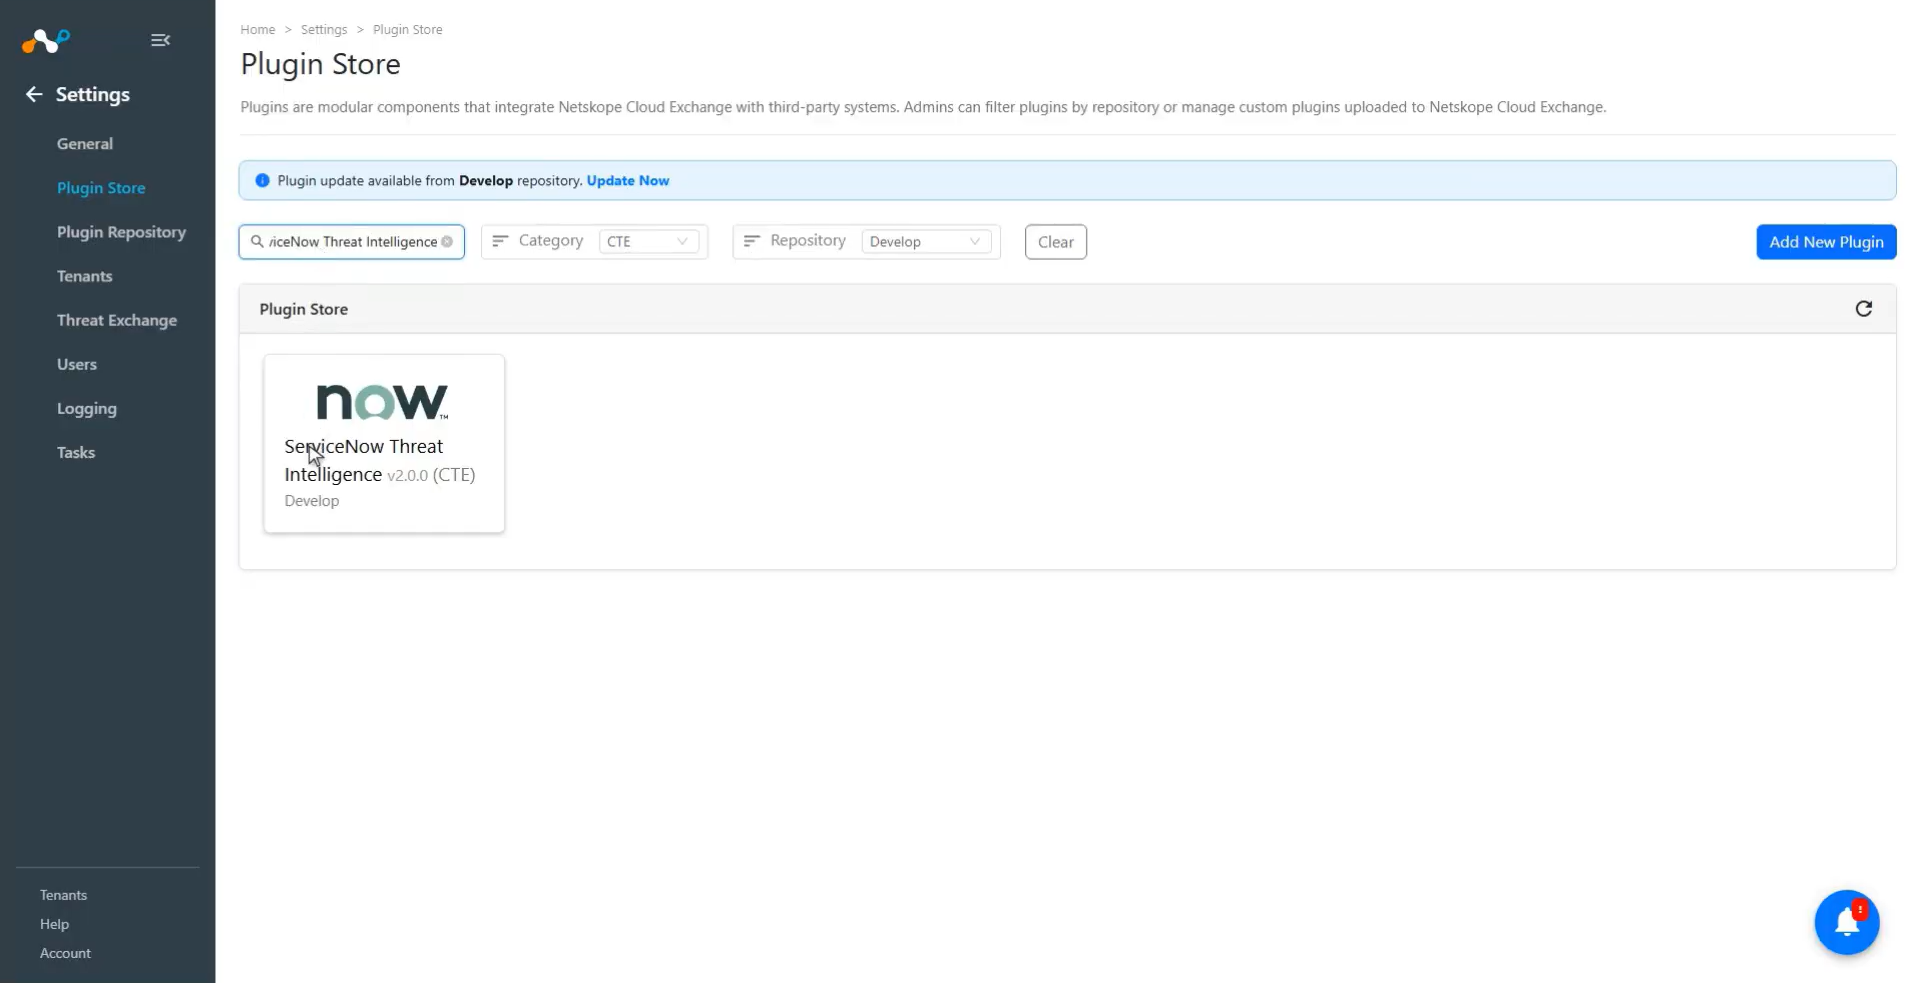Image resolution: width=1919 pixels, height=983 pixels.
Task: Click the Netskope logo icon
Action: [x=46, y=41]
